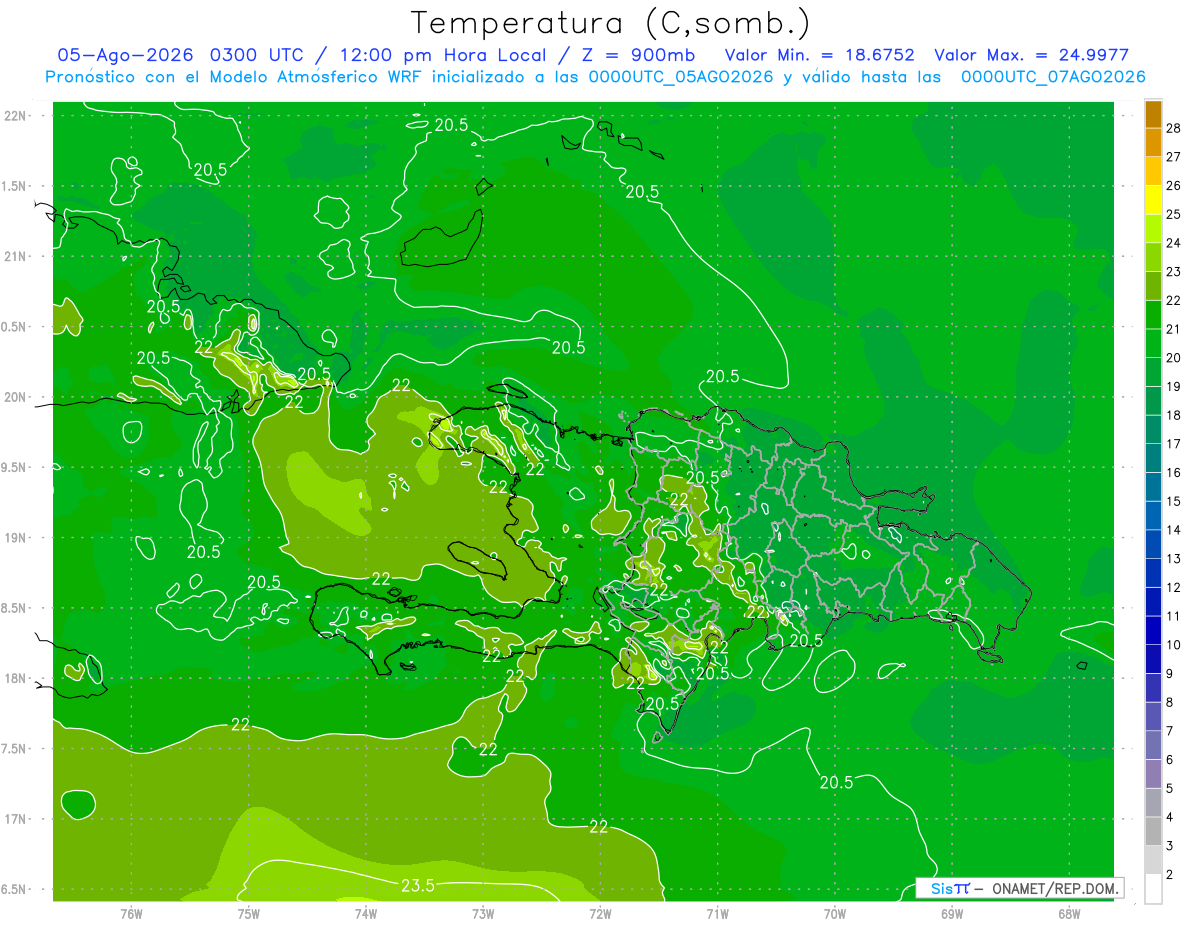Viewport: 1200px width, 927px height.
Task: Click the color scale label "5"
Action: pos(1170,788)
